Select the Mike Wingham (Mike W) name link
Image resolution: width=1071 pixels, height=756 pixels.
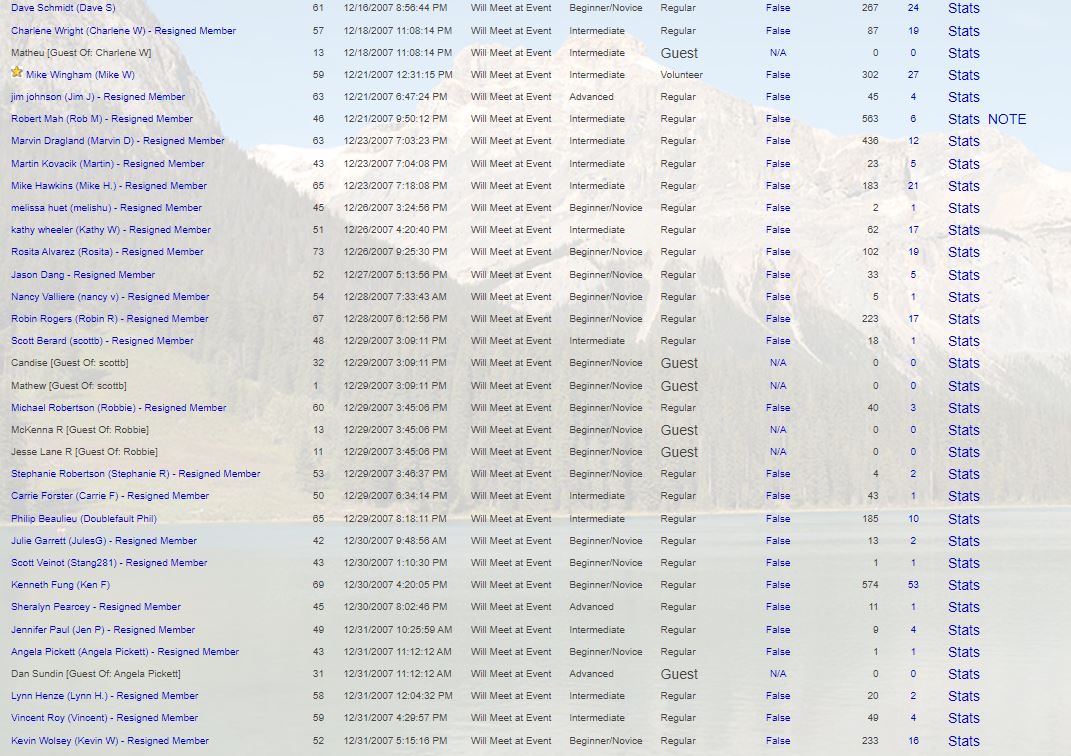tap(80, 75)
